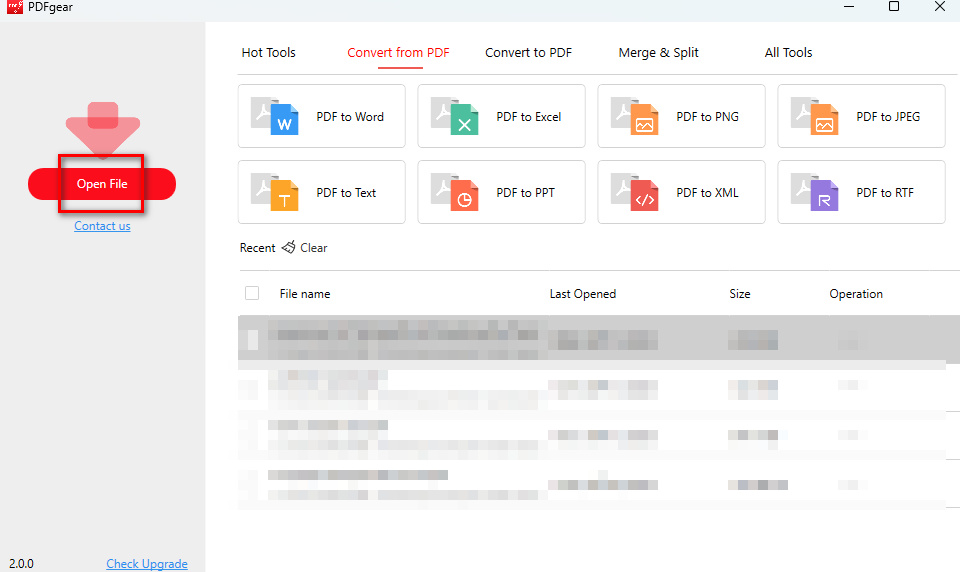Click the PDFgear logo in title bar
Screen dimensions: 960x572
pyautogui.click(x=15, y=7)
